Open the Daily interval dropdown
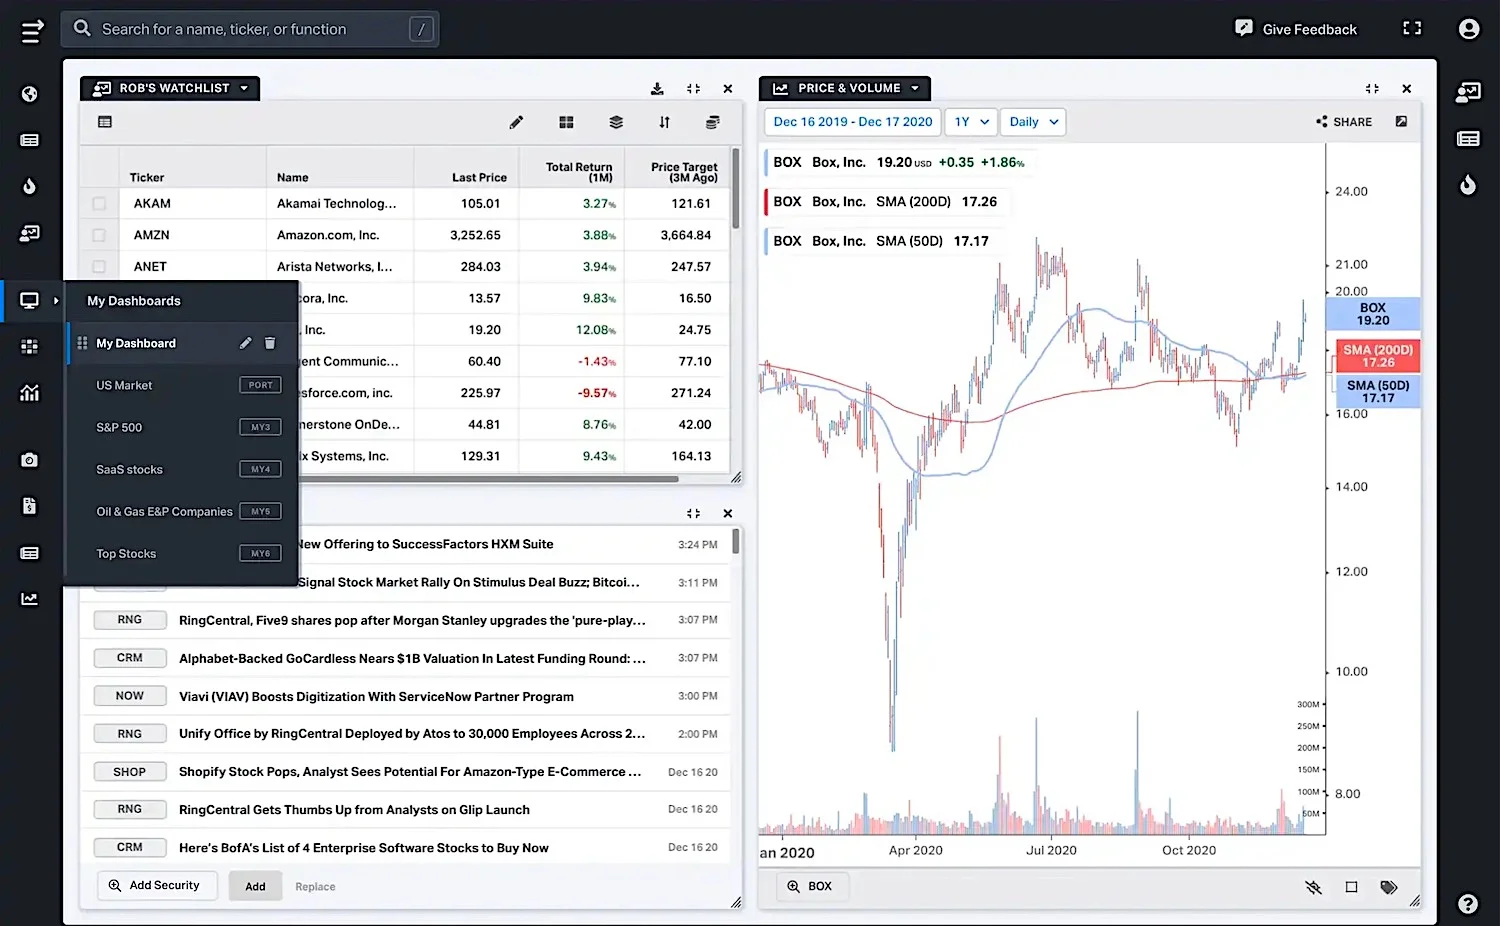The height and width of the screenshot is (926, 1500). pos(1033,122)
